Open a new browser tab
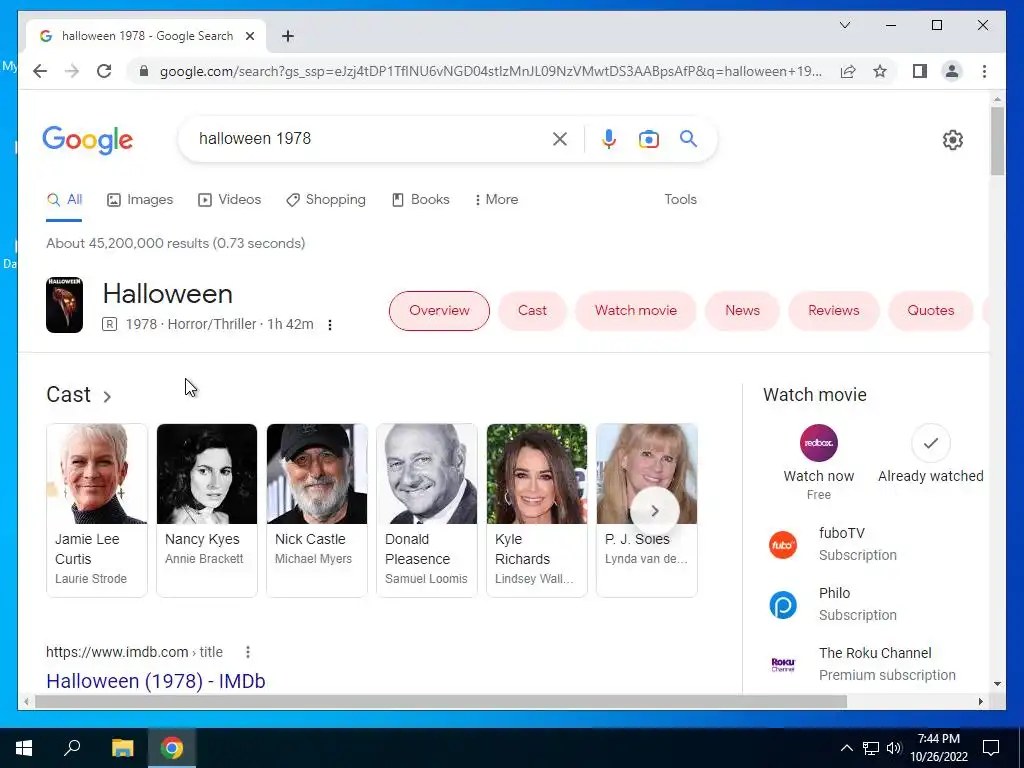The image size is (1024, 768). pyautogui.click(x=287, y=36)
